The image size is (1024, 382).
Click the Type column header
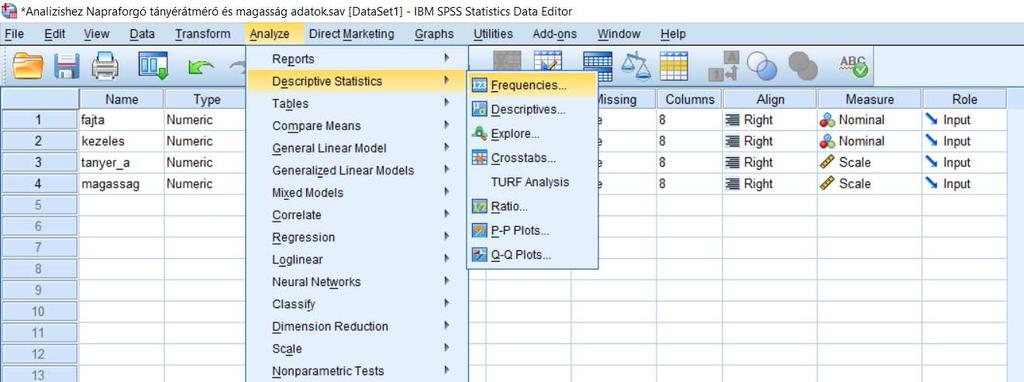point(207,99)
